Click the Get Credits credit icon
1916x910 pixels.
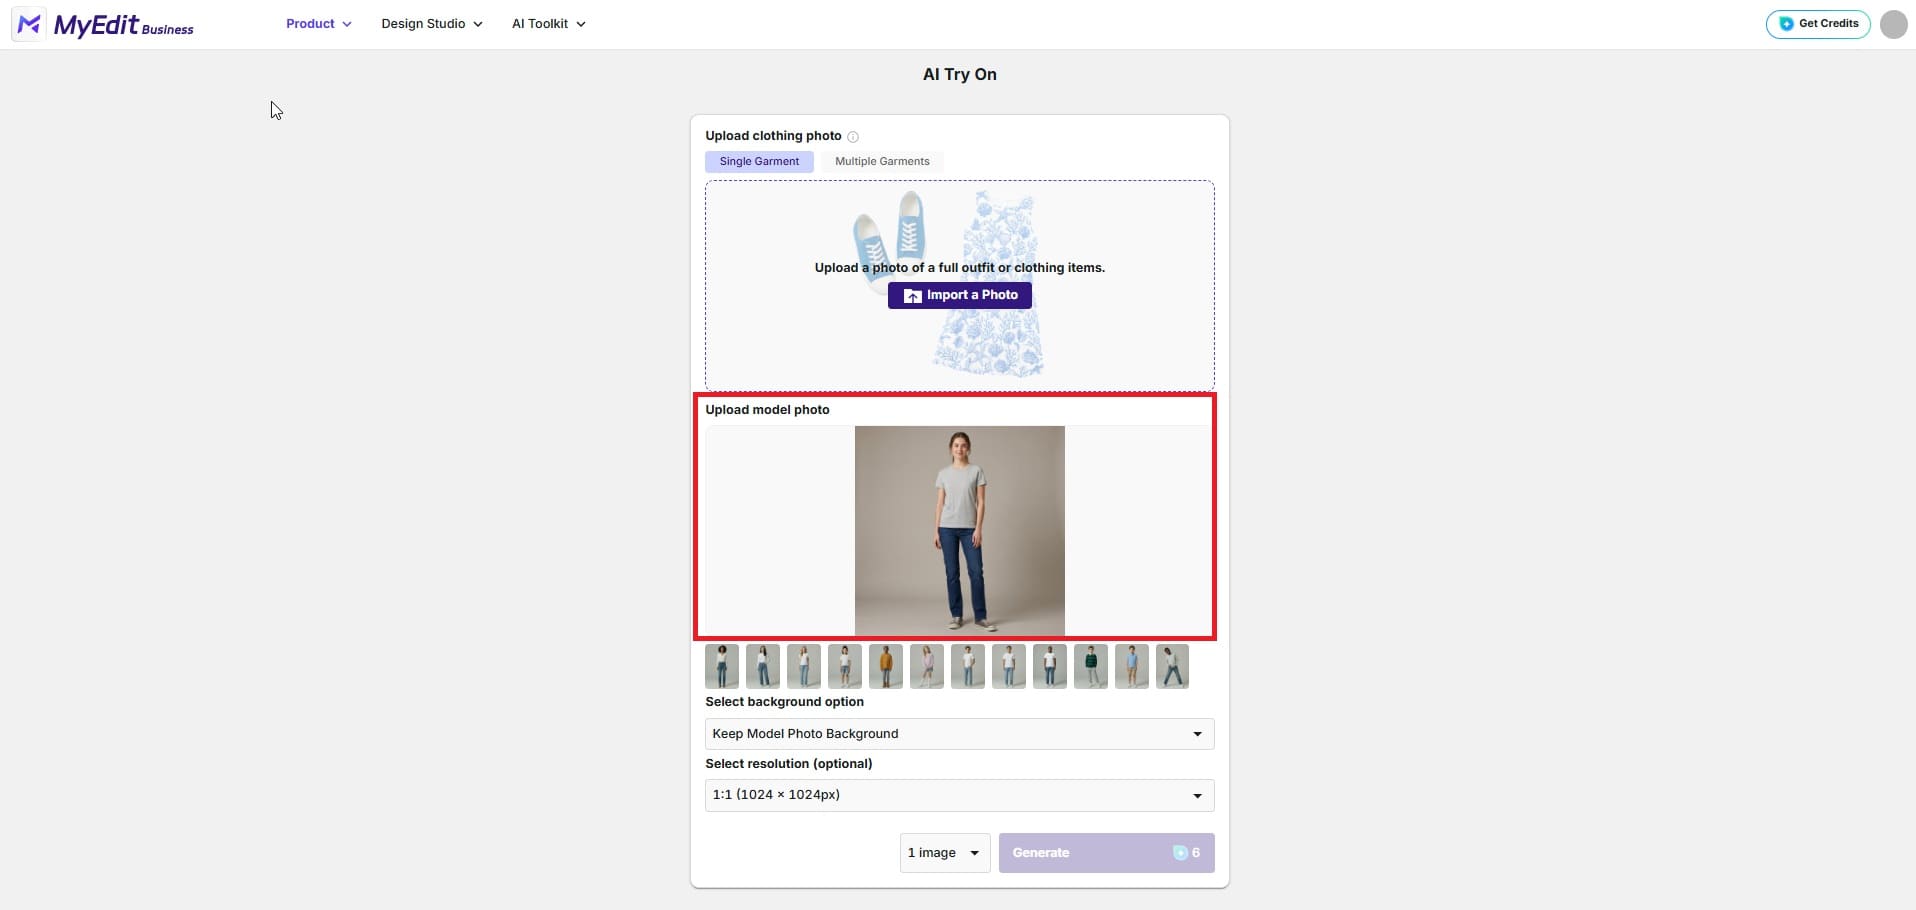[1787, 24]
